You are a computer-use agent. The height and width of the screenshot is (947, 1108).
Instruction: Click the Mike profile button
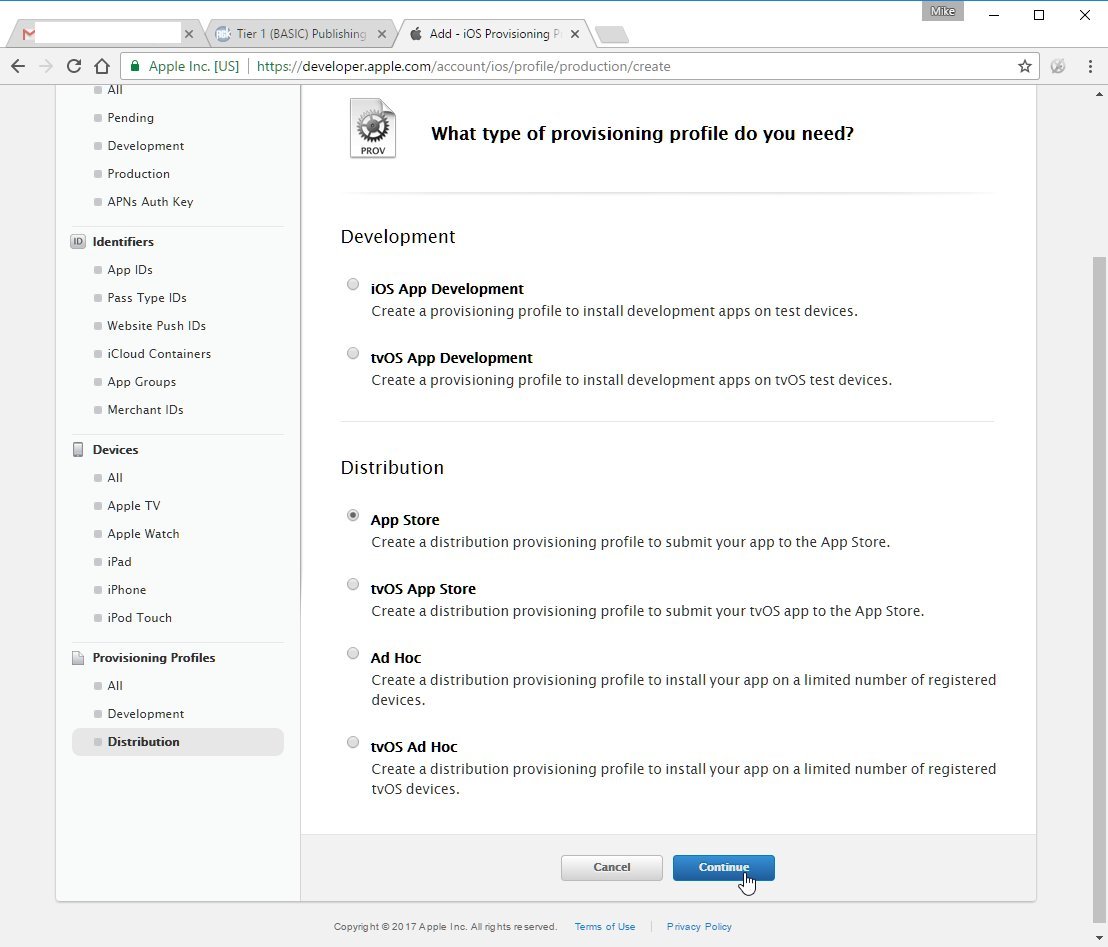coord(942,11)
